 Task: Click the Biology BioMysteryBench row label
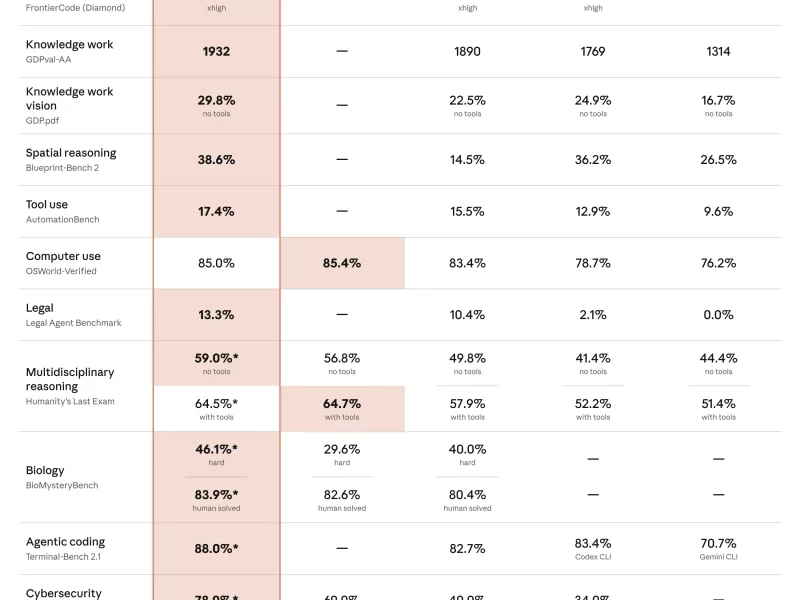tap(62, 477)
